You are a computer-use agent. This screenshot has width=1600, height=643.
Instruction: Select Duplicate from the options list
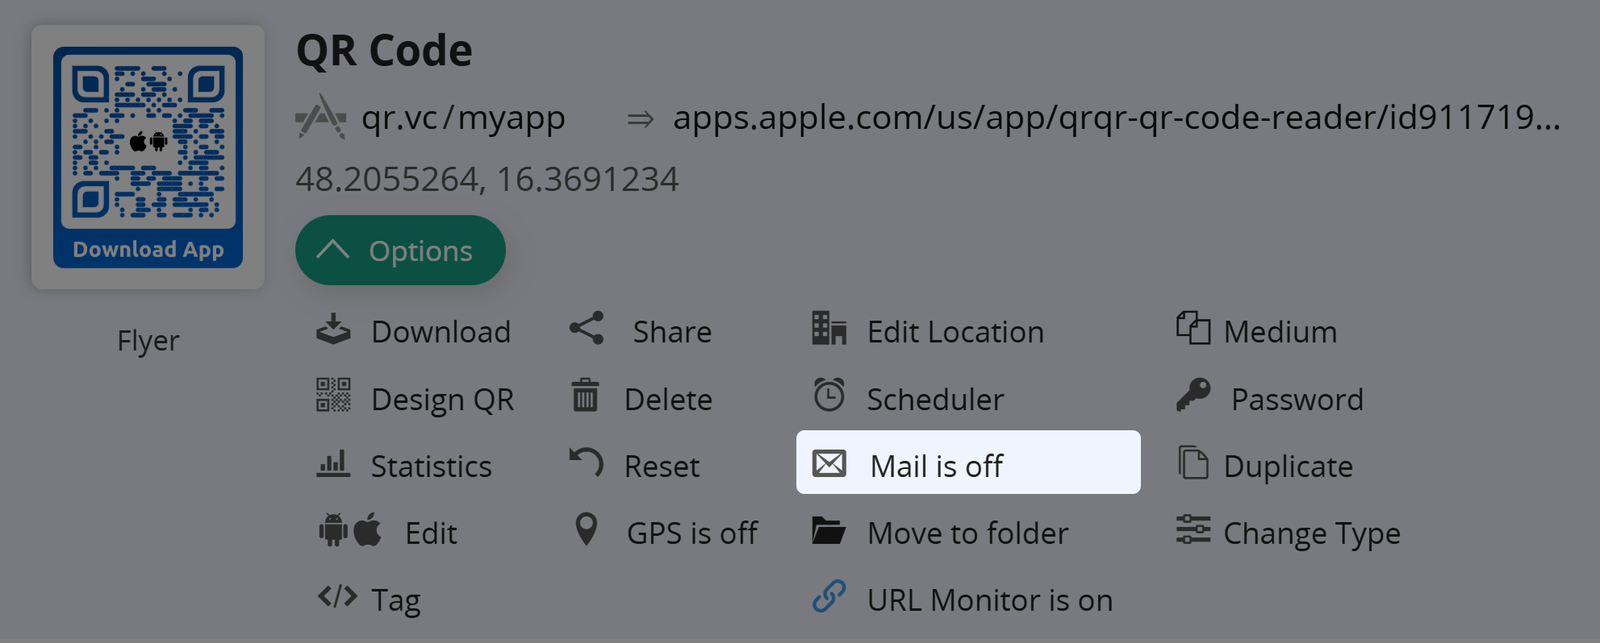click(x=1287, y=466)
